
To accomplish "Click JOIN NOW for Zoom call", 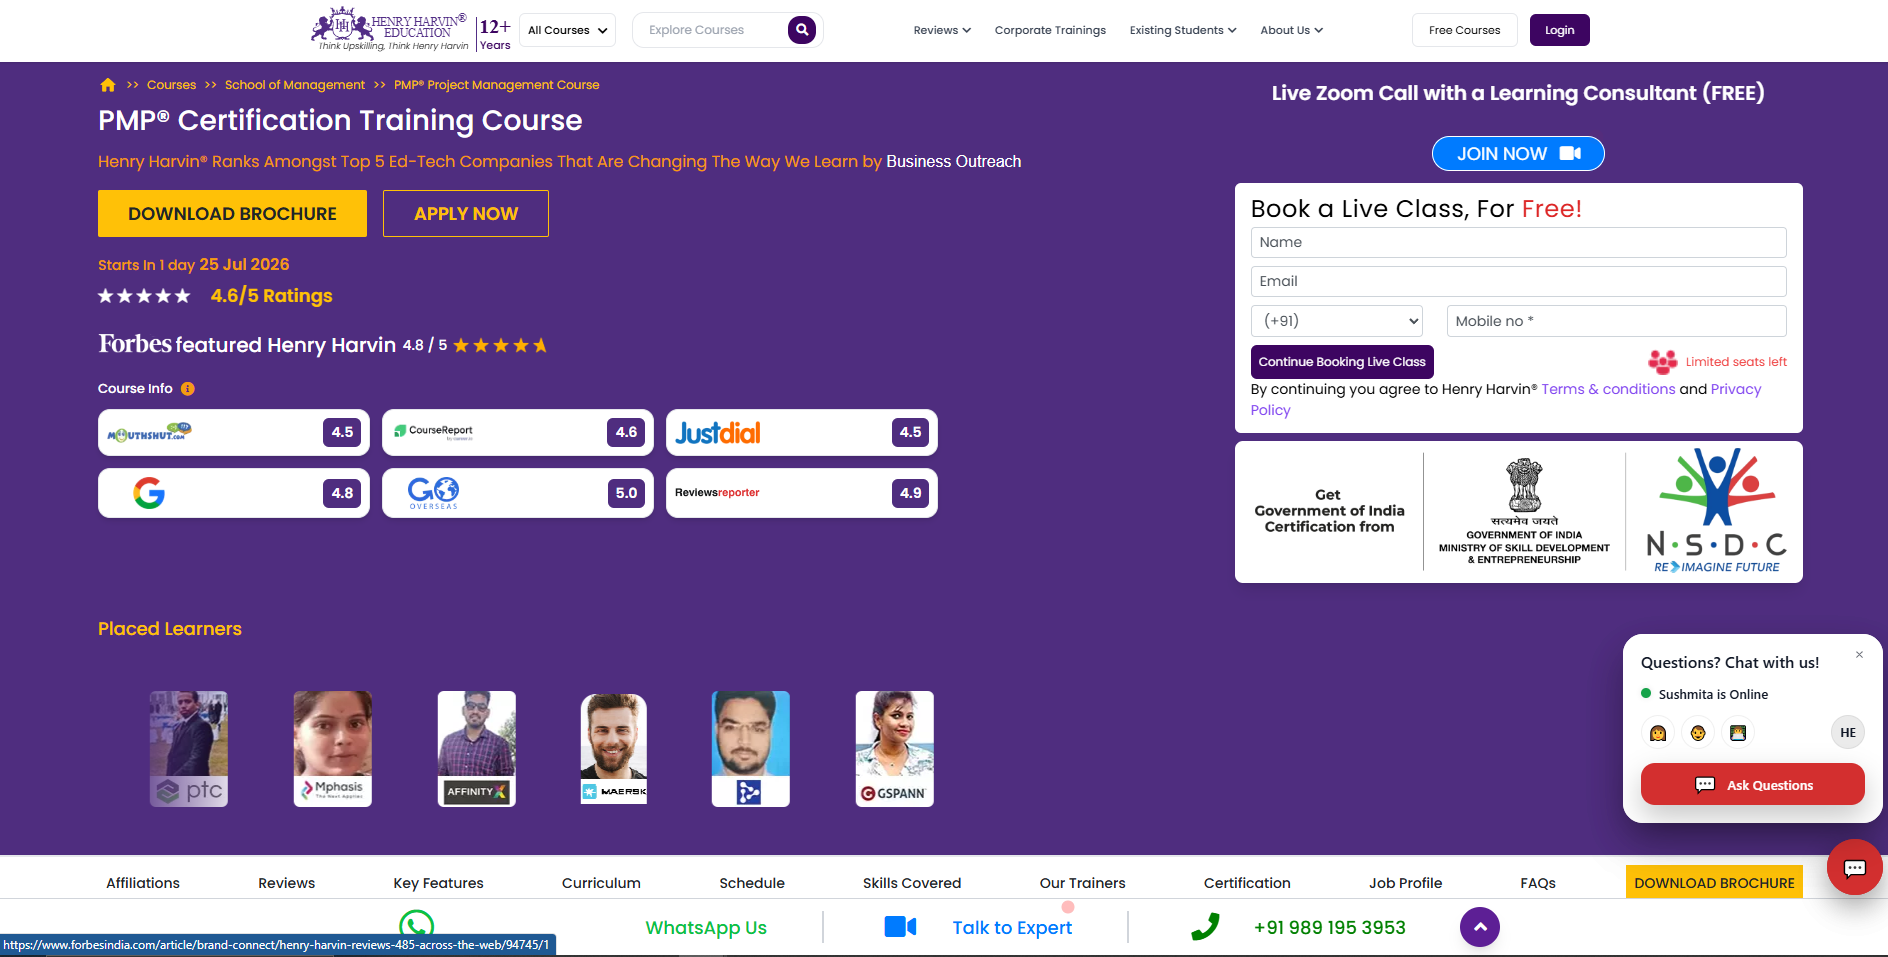I will tap(1518, 154).
